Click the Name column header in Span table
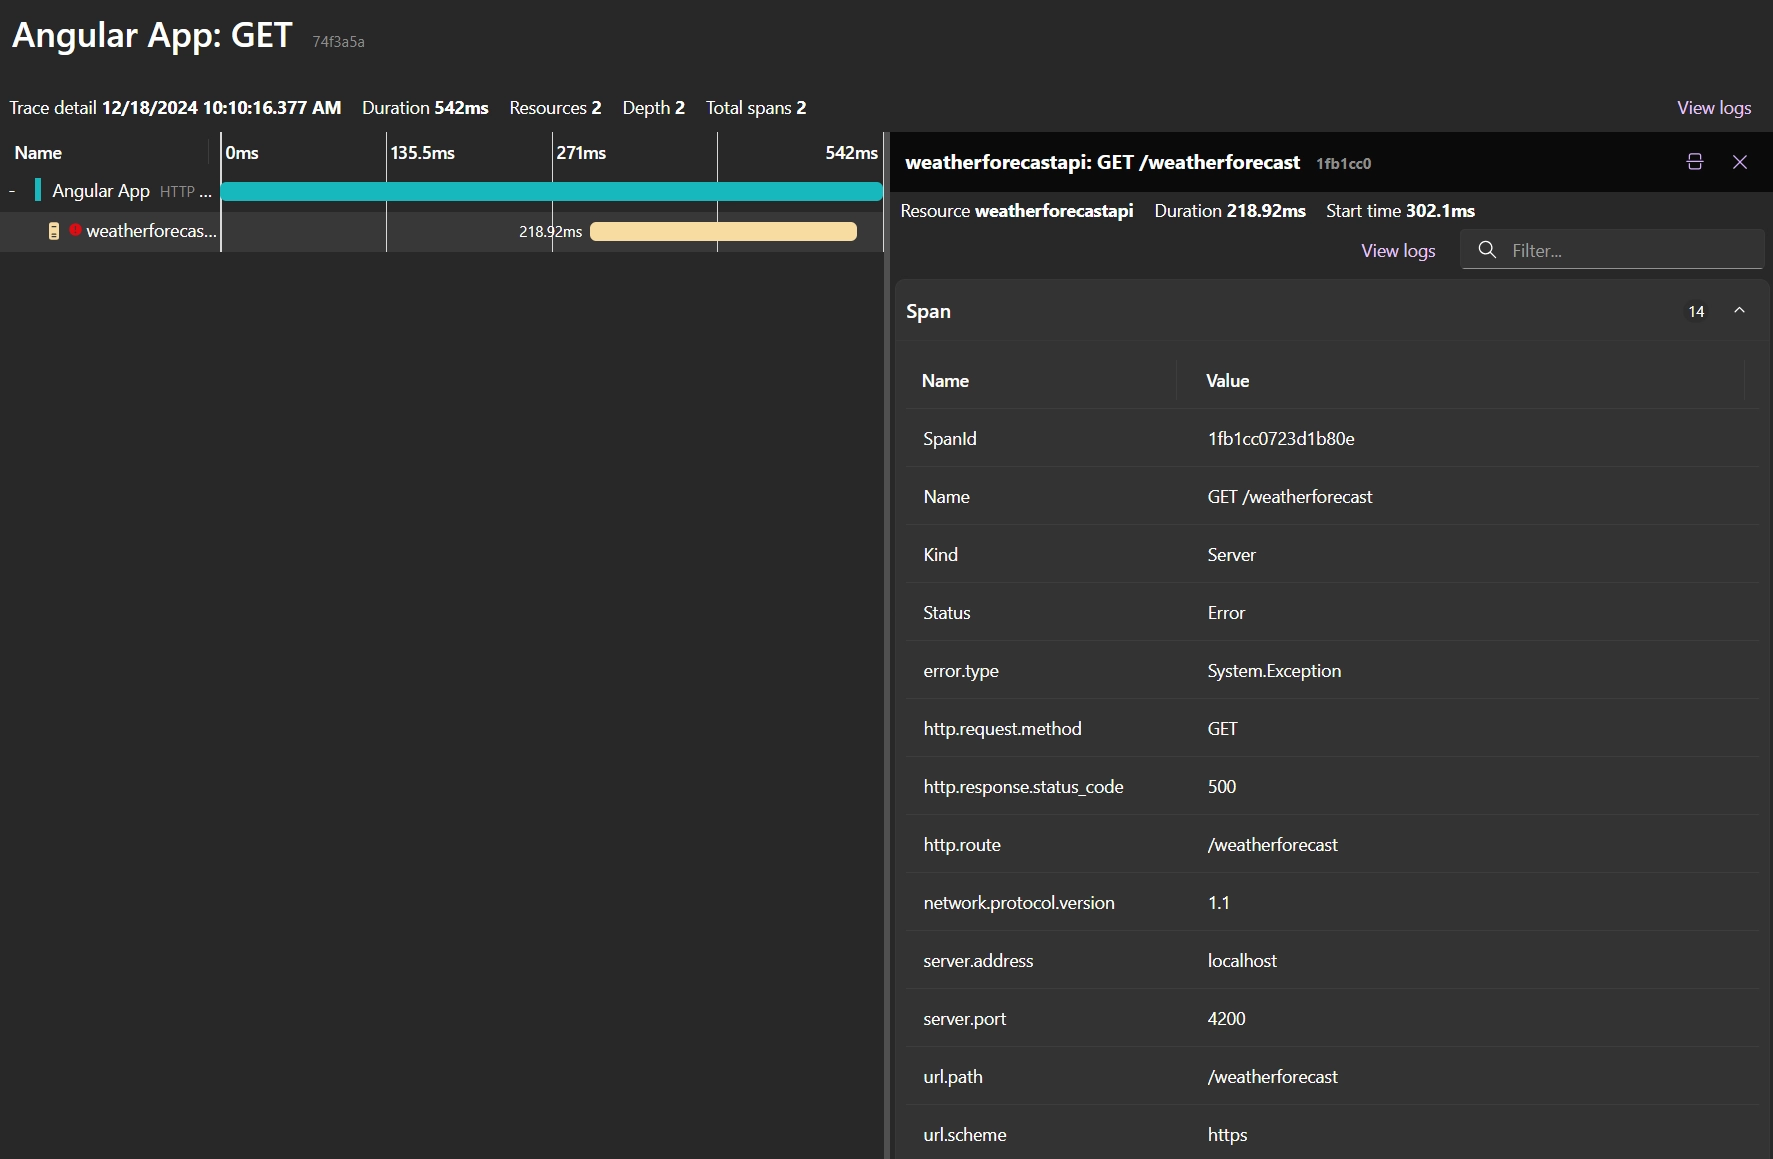 point(945,381)
